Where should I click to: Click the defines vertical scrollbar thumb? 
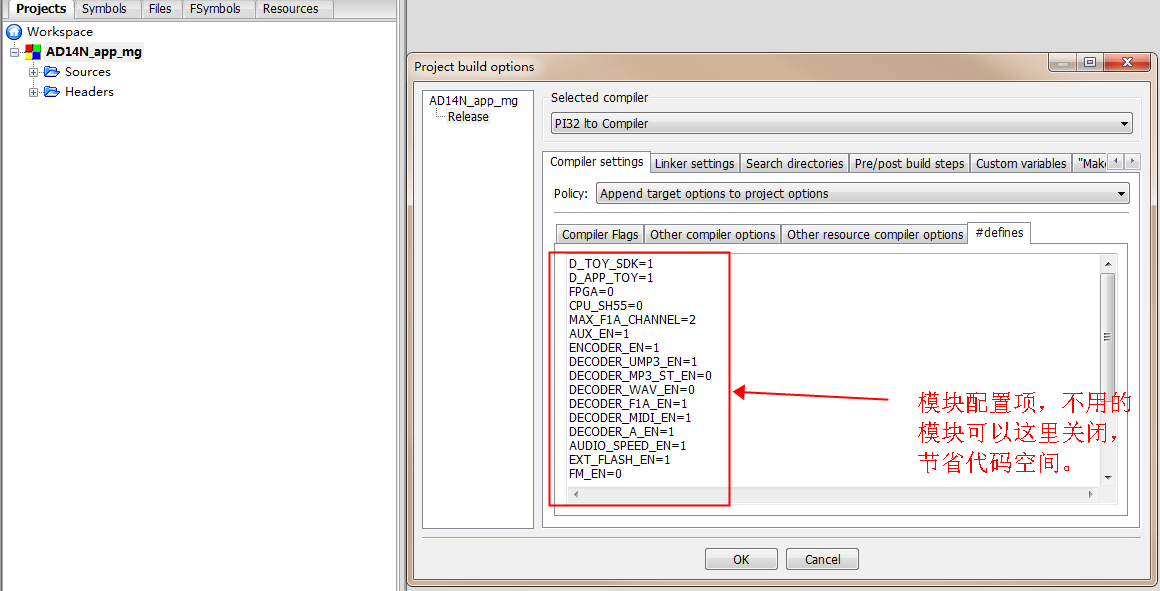coord(1107,335)
